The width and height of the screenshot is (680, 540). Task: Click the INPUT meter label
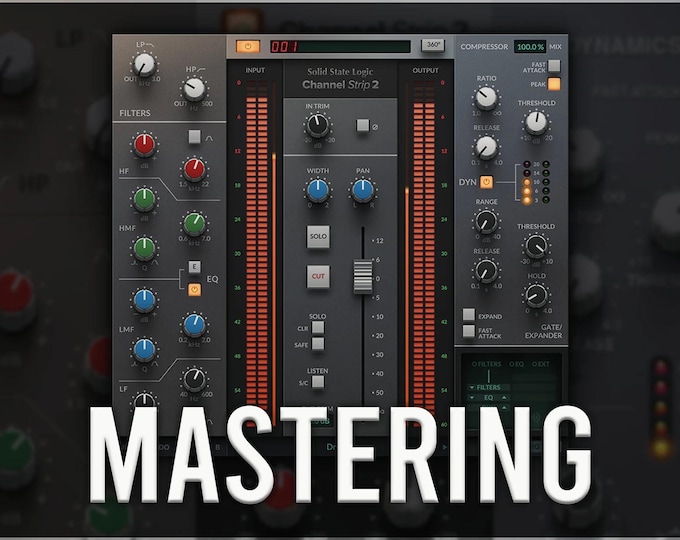255,70
